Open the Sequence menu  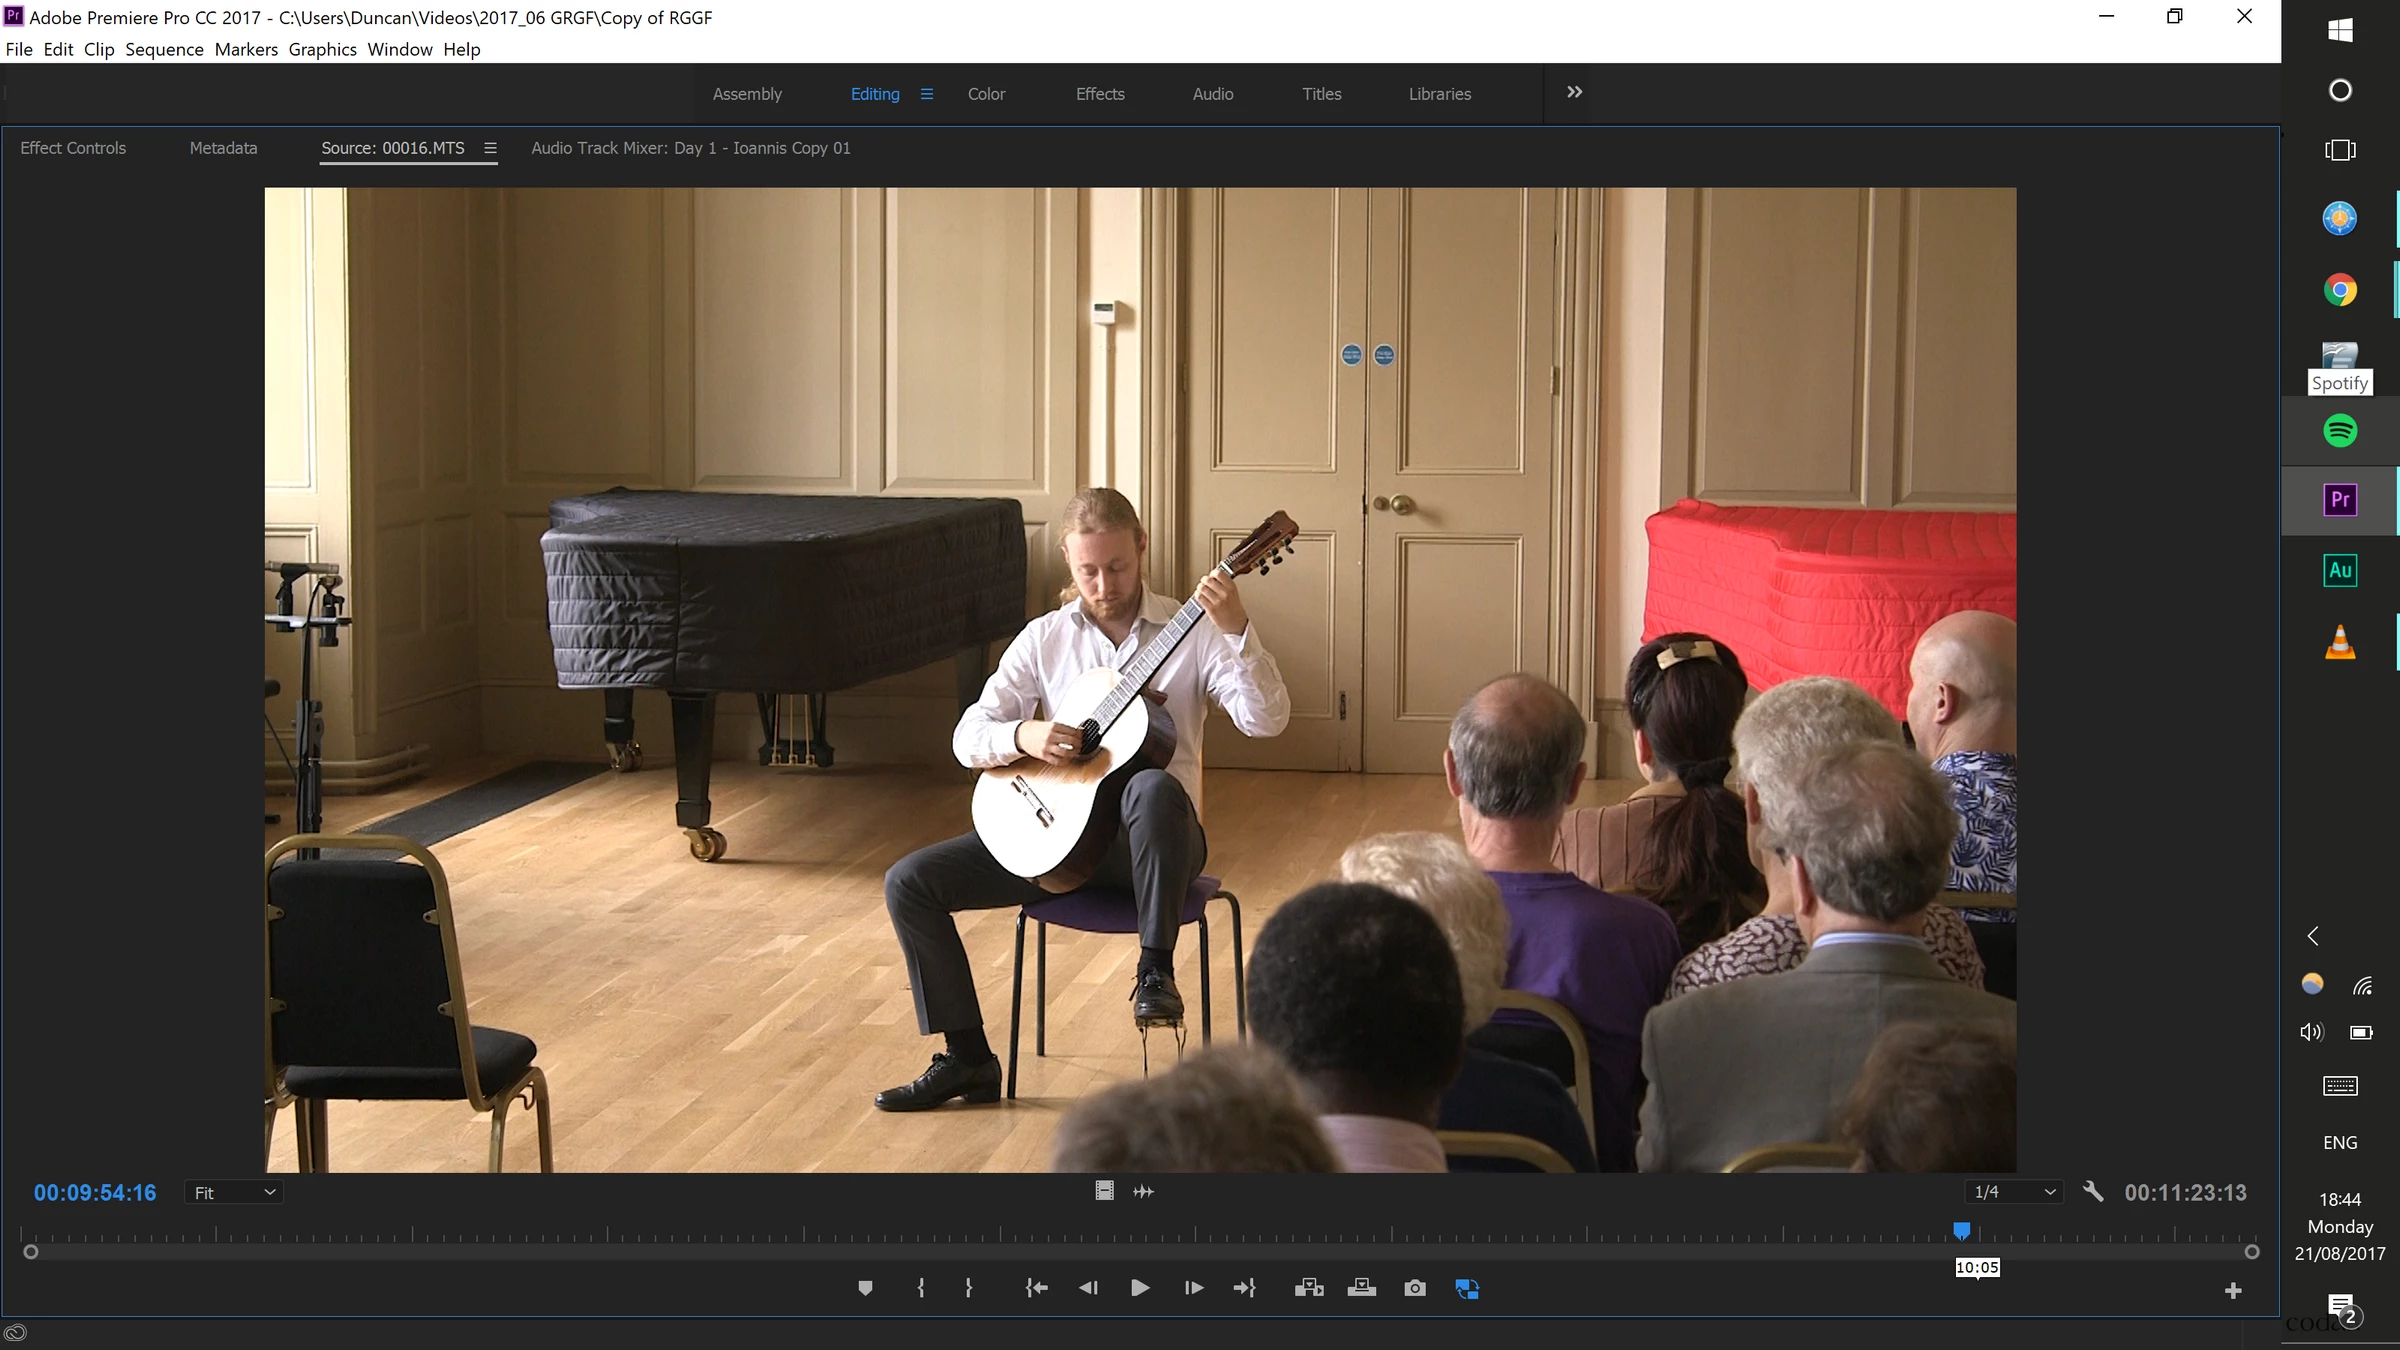pyautogui.click(x=164, y=49)
